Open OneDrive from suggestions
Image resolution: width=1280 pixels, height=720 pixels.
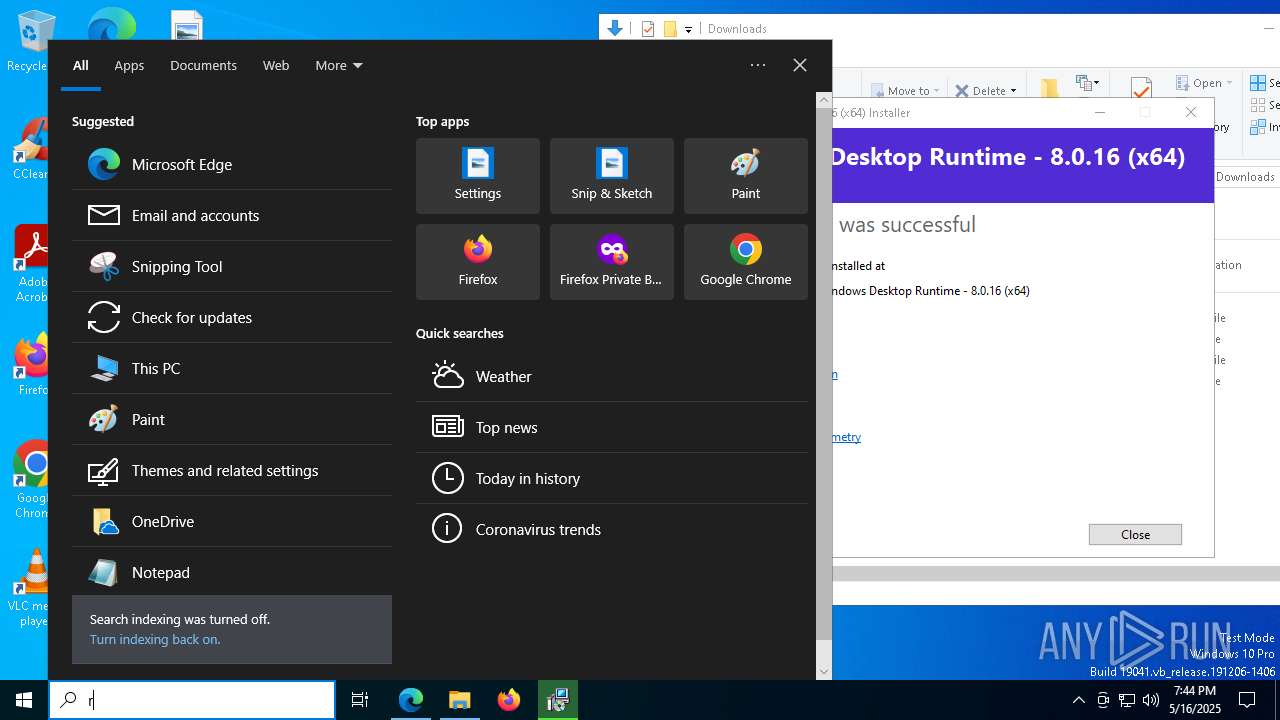coord(232,521)
